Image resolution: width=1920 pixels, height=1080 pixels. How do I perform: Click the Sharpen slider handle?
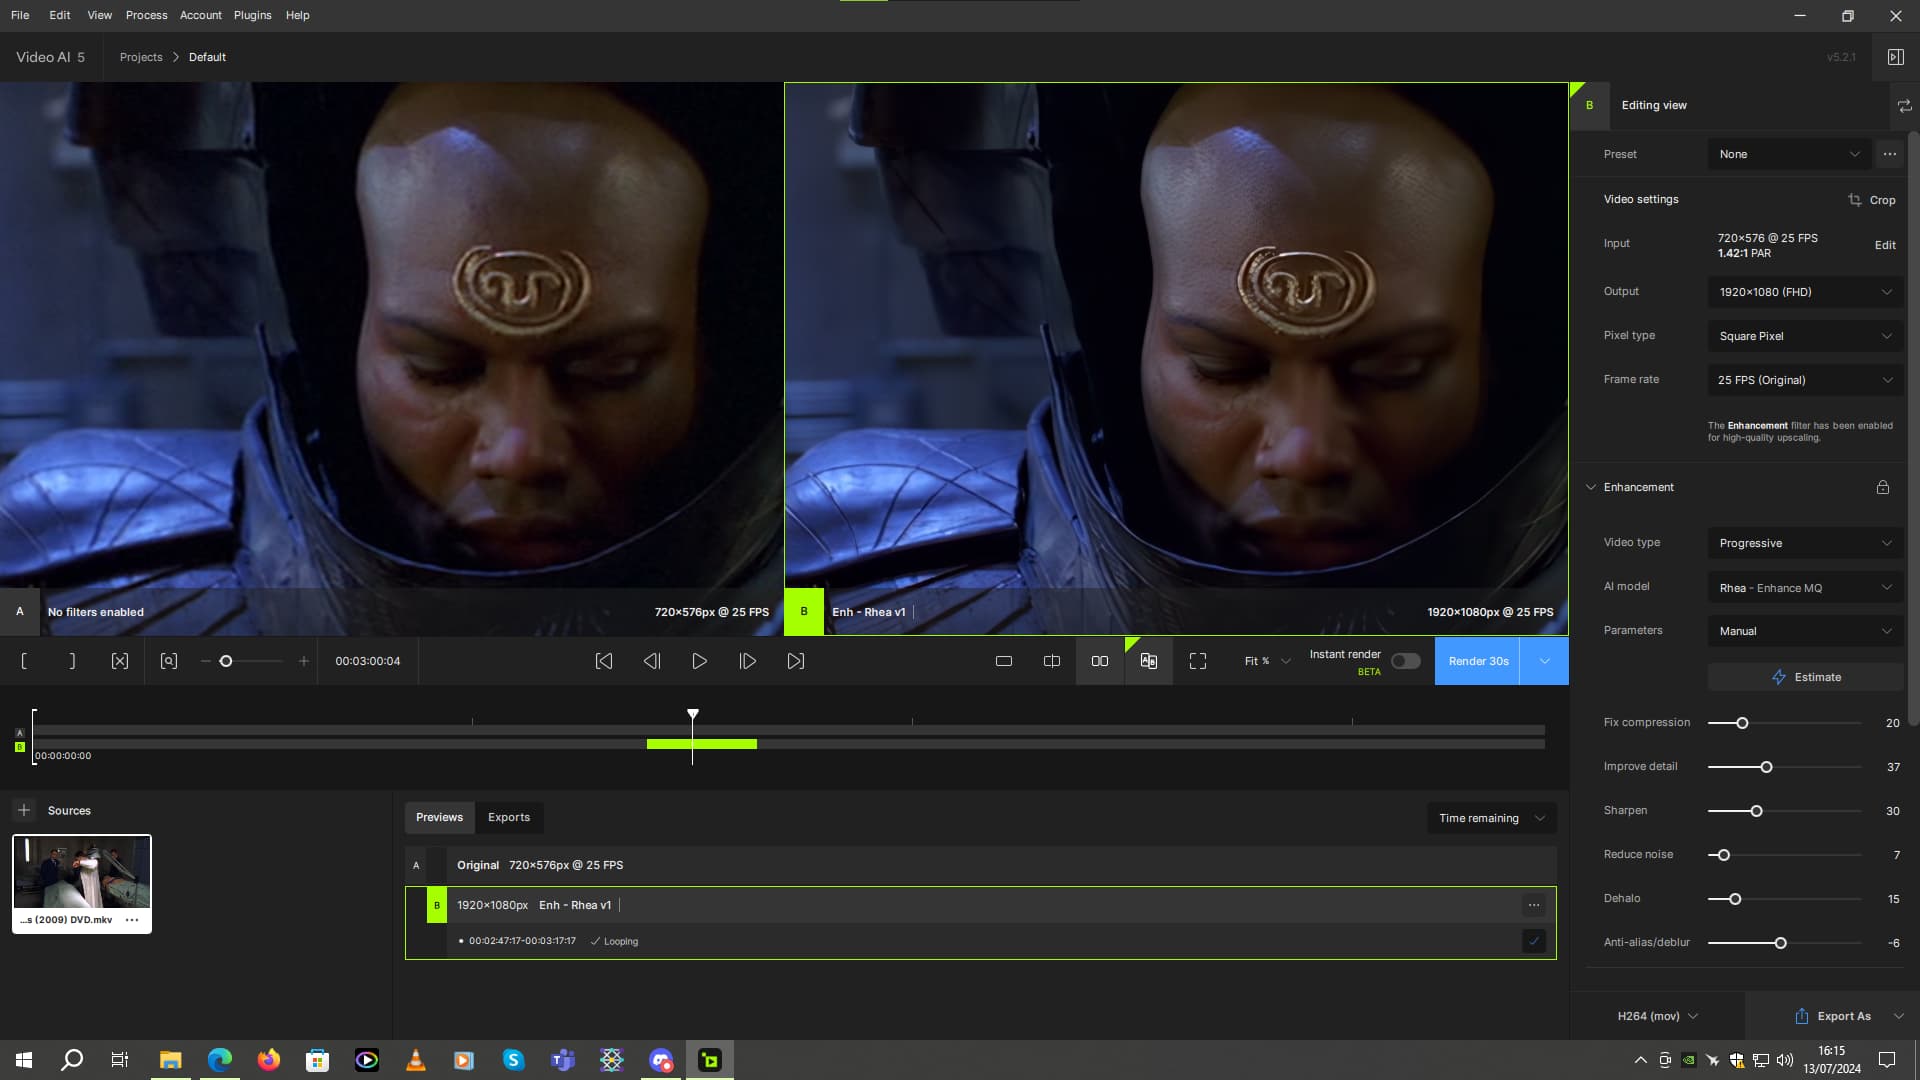[x=1756, y=811]
